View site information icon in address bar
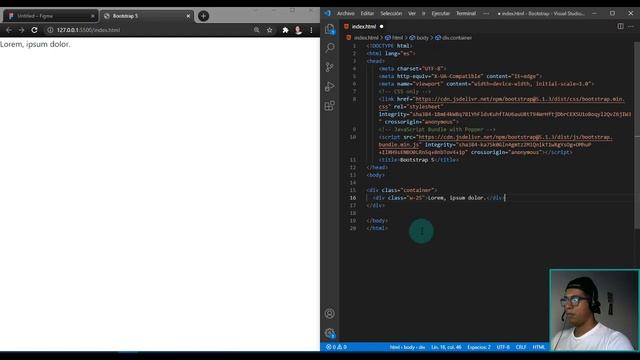 coord(50,30)
